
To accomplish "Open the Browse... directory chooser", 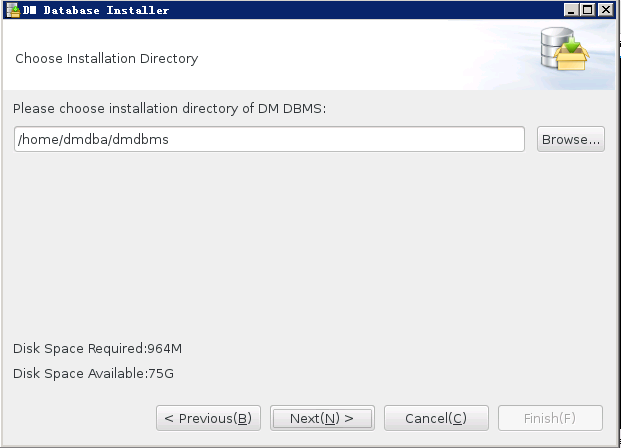I will [571, 139].
